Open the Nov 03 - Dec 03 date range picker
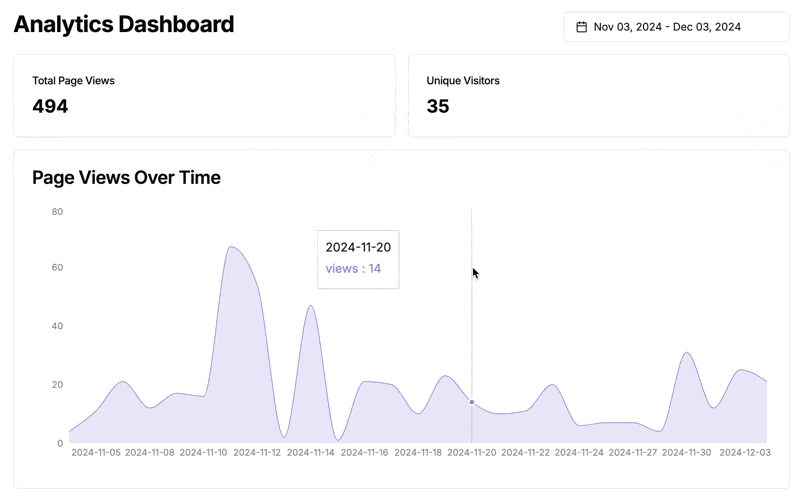This screenshot has height=498, width=800. [x=676, y=27]
